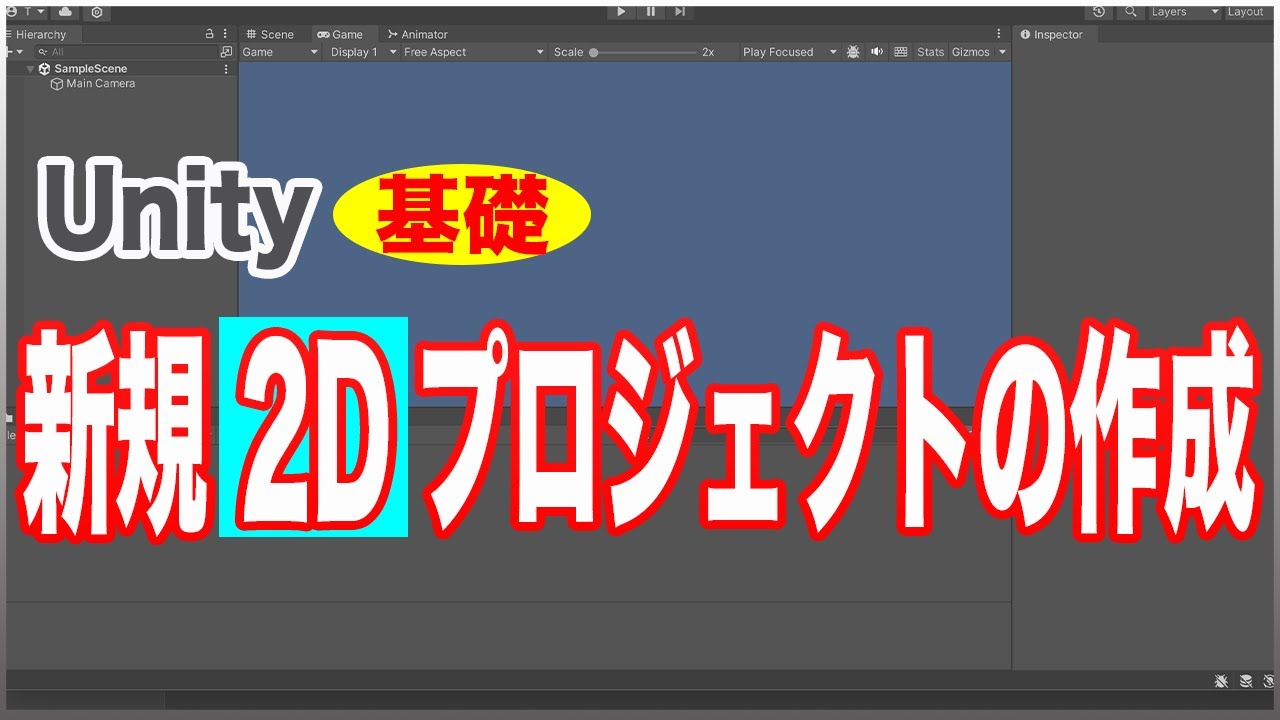Select Main Camera in Hierarchy
Viewport: 1280px width, 720px height.
100,84
